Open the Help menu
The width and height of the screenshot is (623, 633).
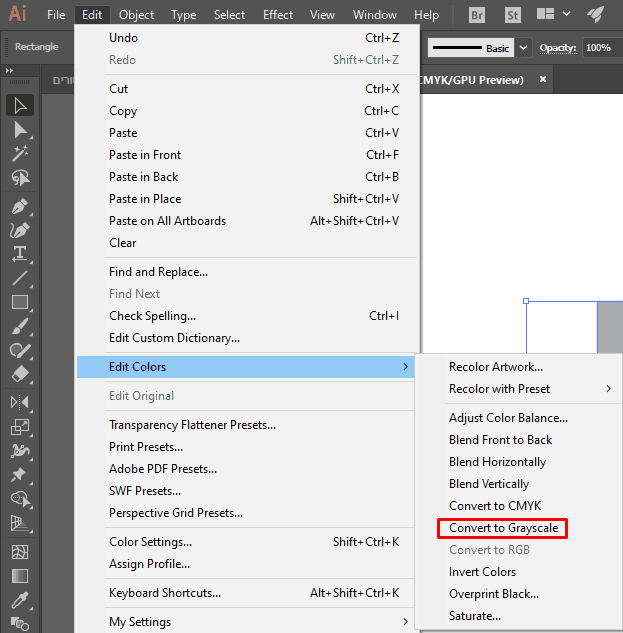click(x=426, y=15)
